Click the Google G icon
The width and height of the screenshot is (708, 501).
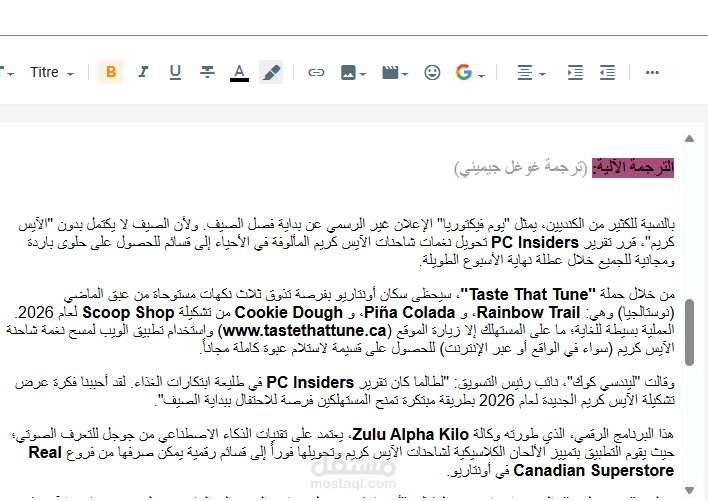464,72
